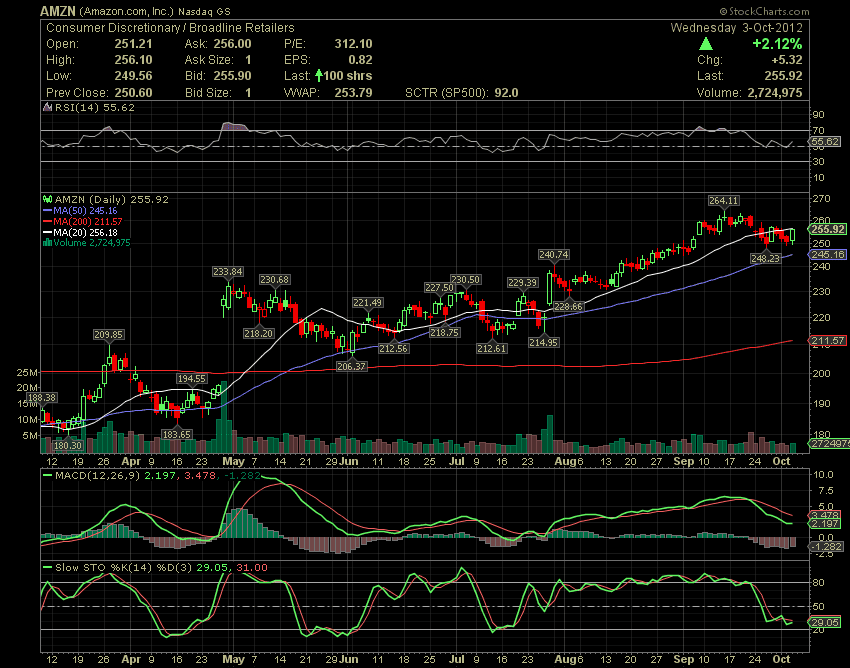Select the Open value 251.21
The height and width of the screenshot is (668, 850).
(x=133, y=44)
